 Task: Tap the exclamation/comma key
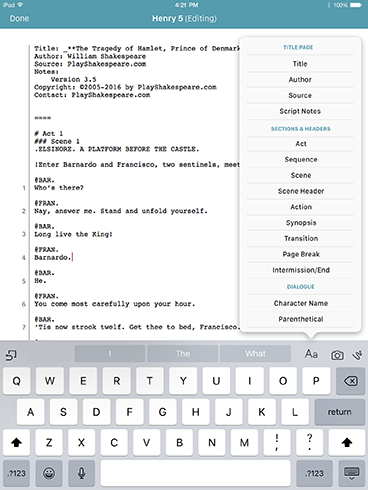point(277,443)
